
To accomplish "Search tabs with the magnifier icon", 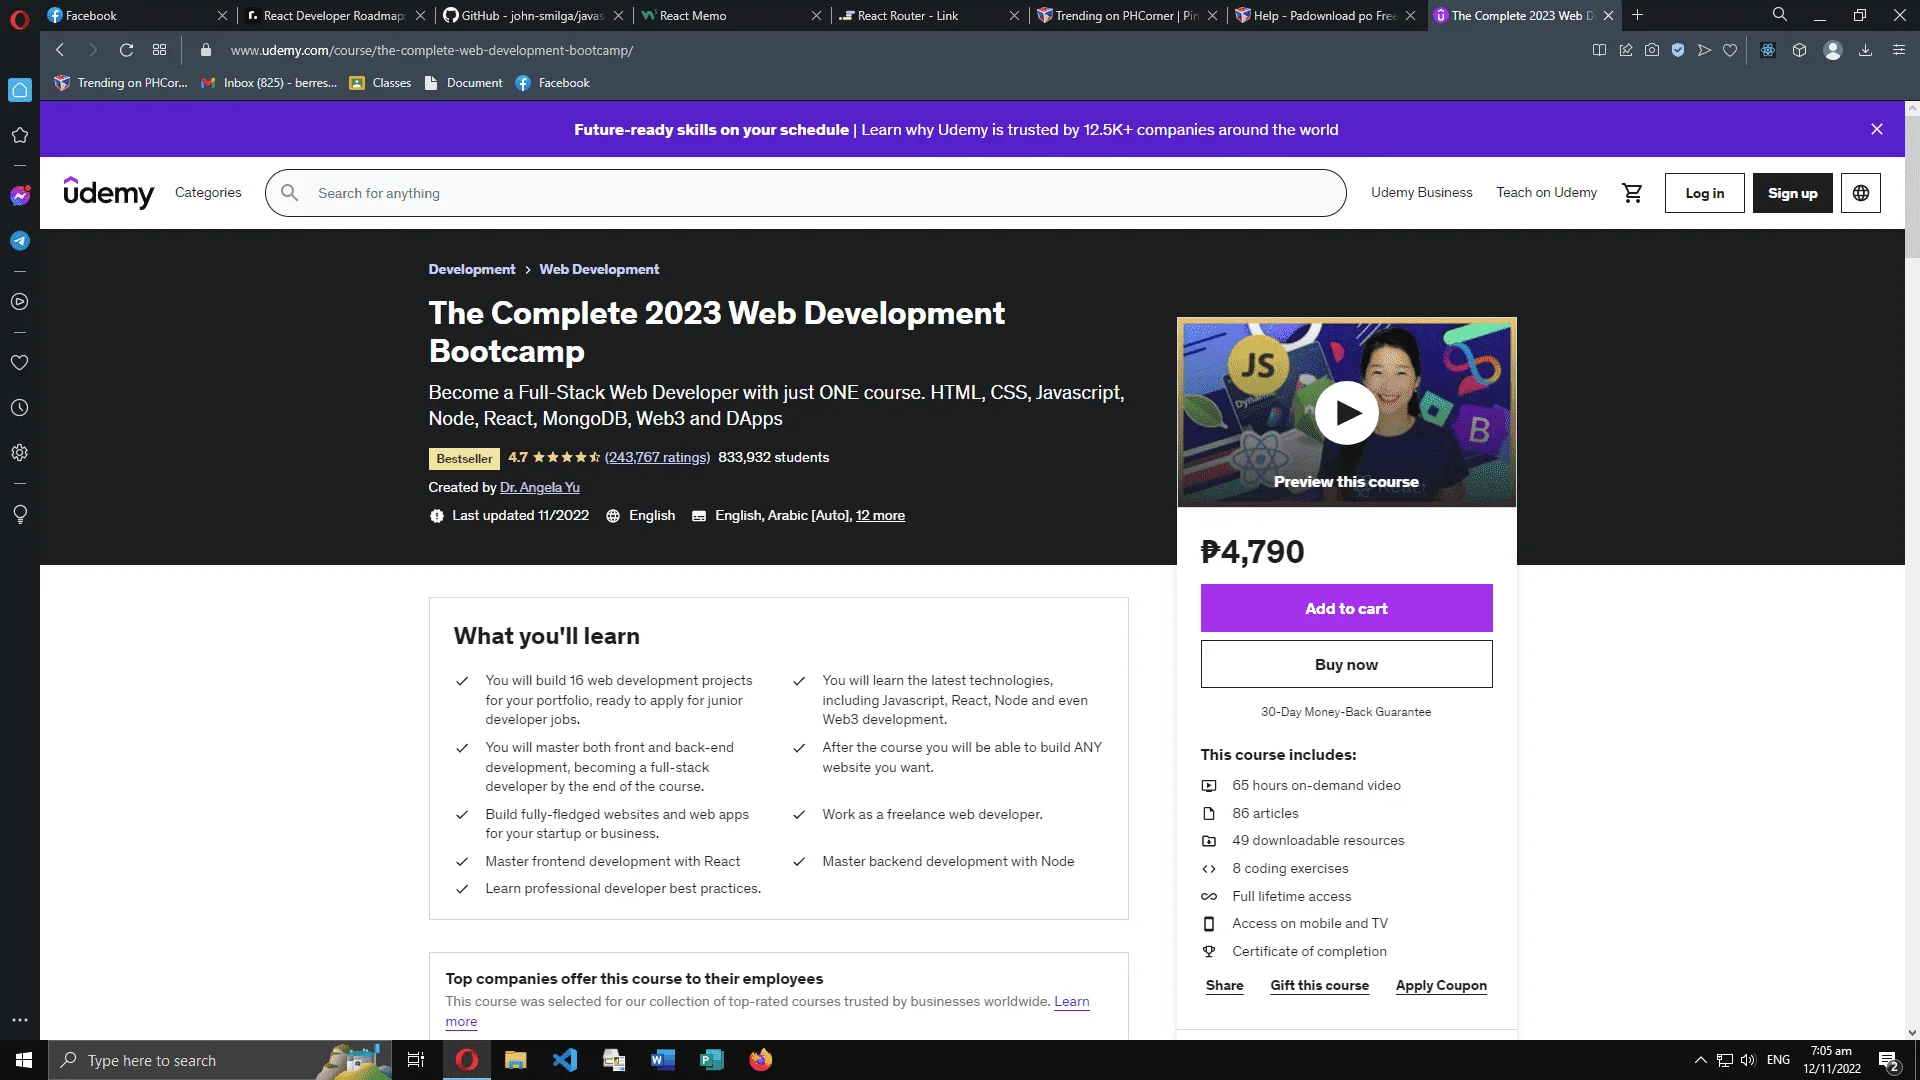I will (x=1780, y=15).
